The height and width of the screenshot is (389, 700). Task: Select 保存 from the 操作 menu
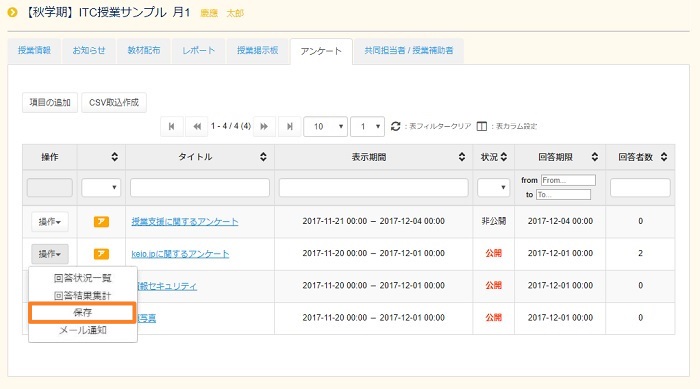click(83, 313)
